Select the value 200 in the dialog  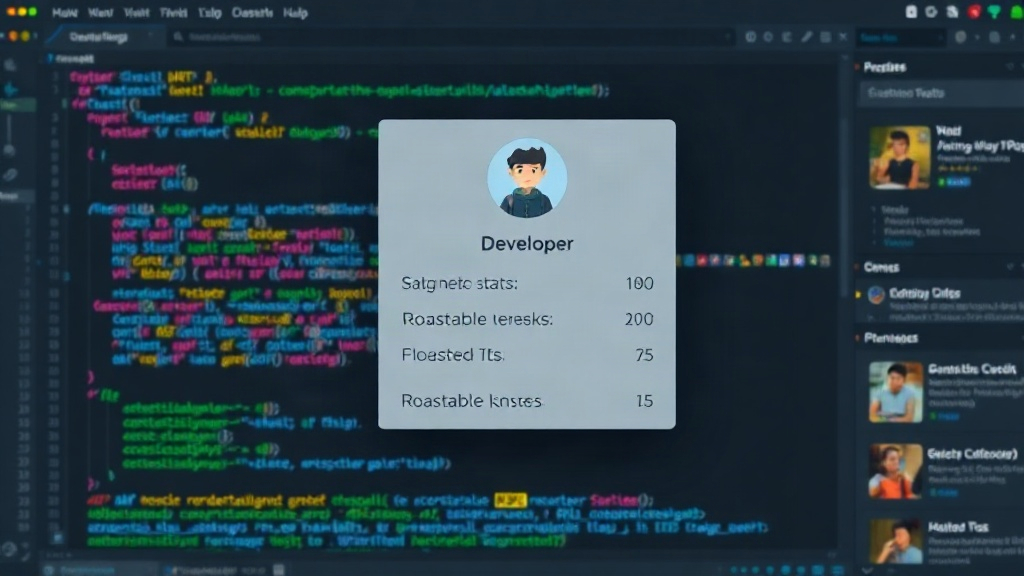(x=639, y=319)
